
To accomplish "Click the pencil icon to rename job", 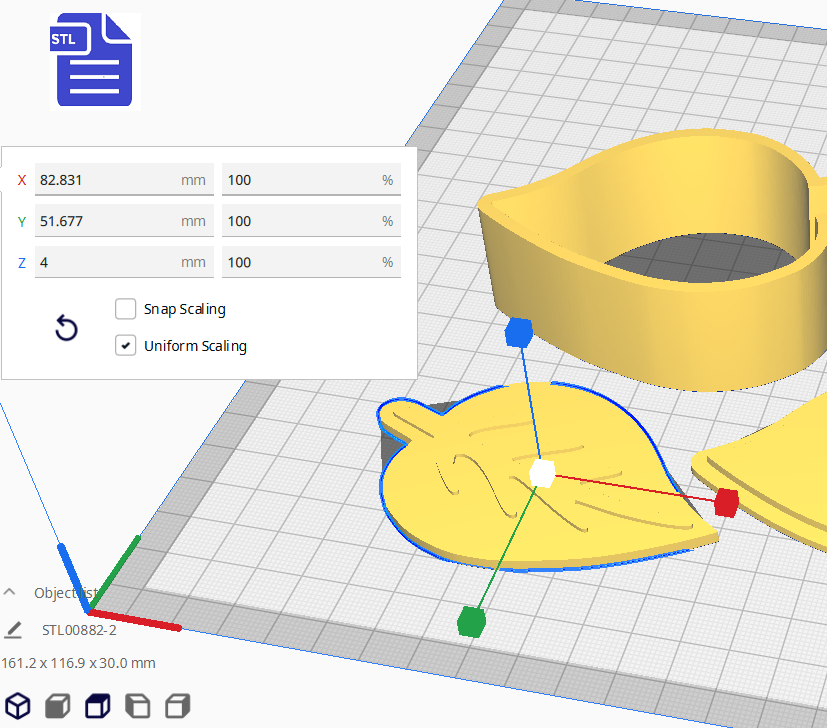I will point(13,630).
